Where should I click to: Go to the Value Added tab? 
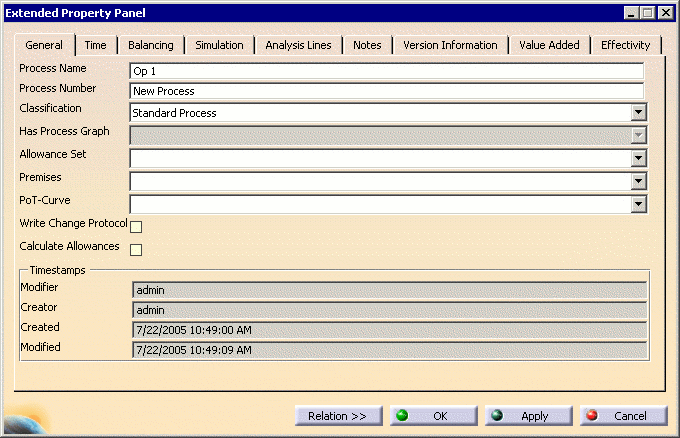pos(549,45)
